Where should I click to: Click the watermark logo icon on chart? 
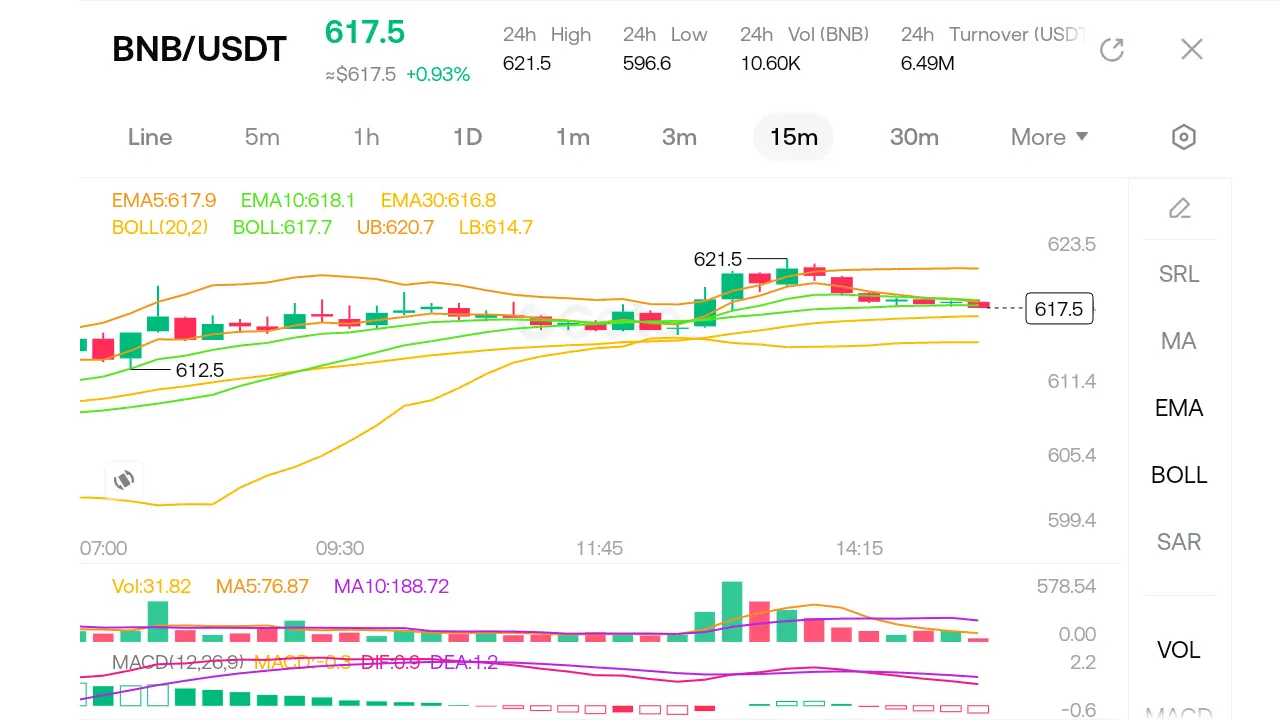[x=124, y=480]
